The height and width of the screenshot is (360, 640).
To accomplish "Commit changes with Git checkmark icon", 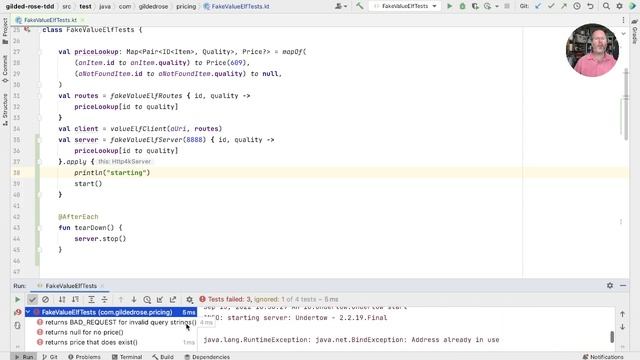I will tap(551, 6).
